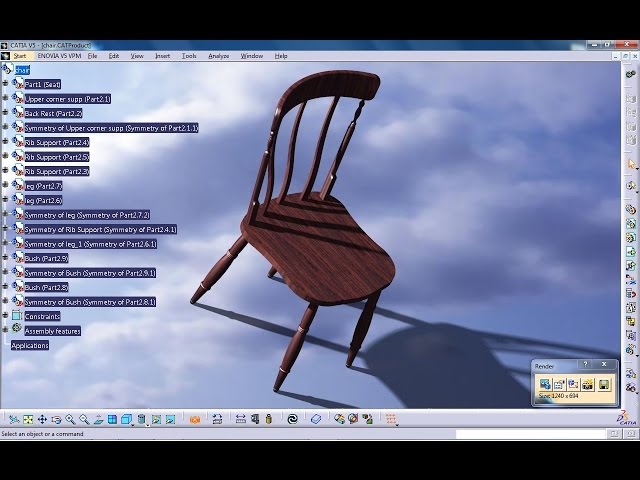Click the save floppy icon in Render dialog
Viewport: 640px width, 480px height.
pyautogui.click(x=604, y=384)
